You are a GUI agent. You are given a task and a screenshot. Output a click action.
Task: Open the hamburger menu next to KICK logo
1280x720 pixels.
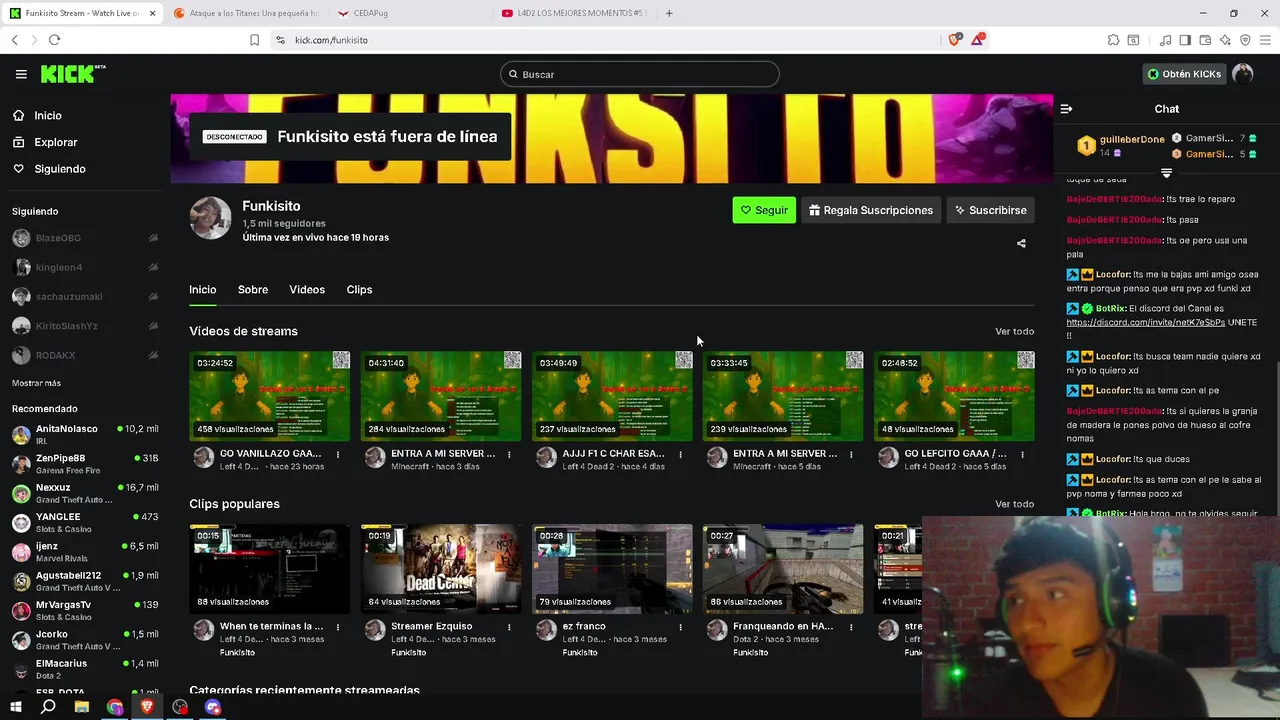coord(21,74)
